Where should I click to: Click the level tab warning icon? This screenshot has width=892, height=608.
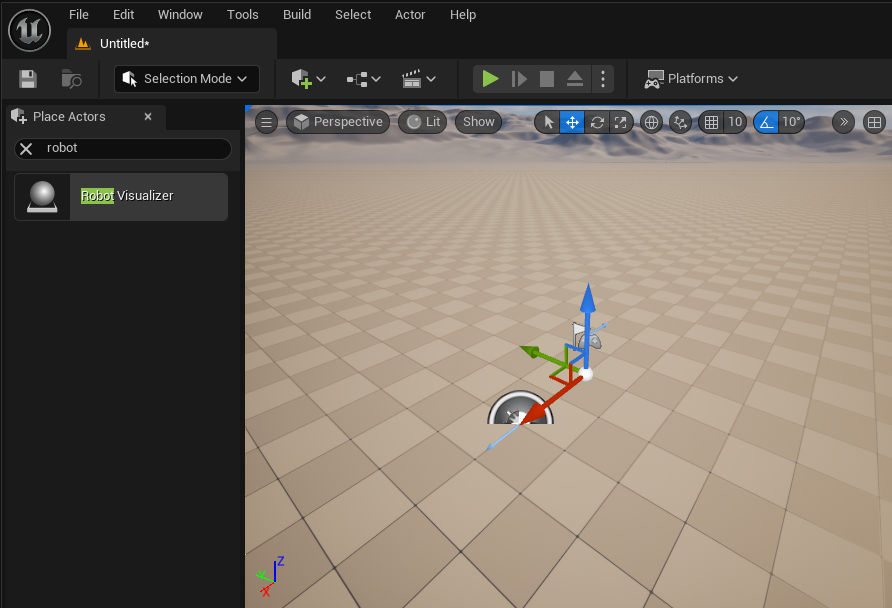[83, 44]
